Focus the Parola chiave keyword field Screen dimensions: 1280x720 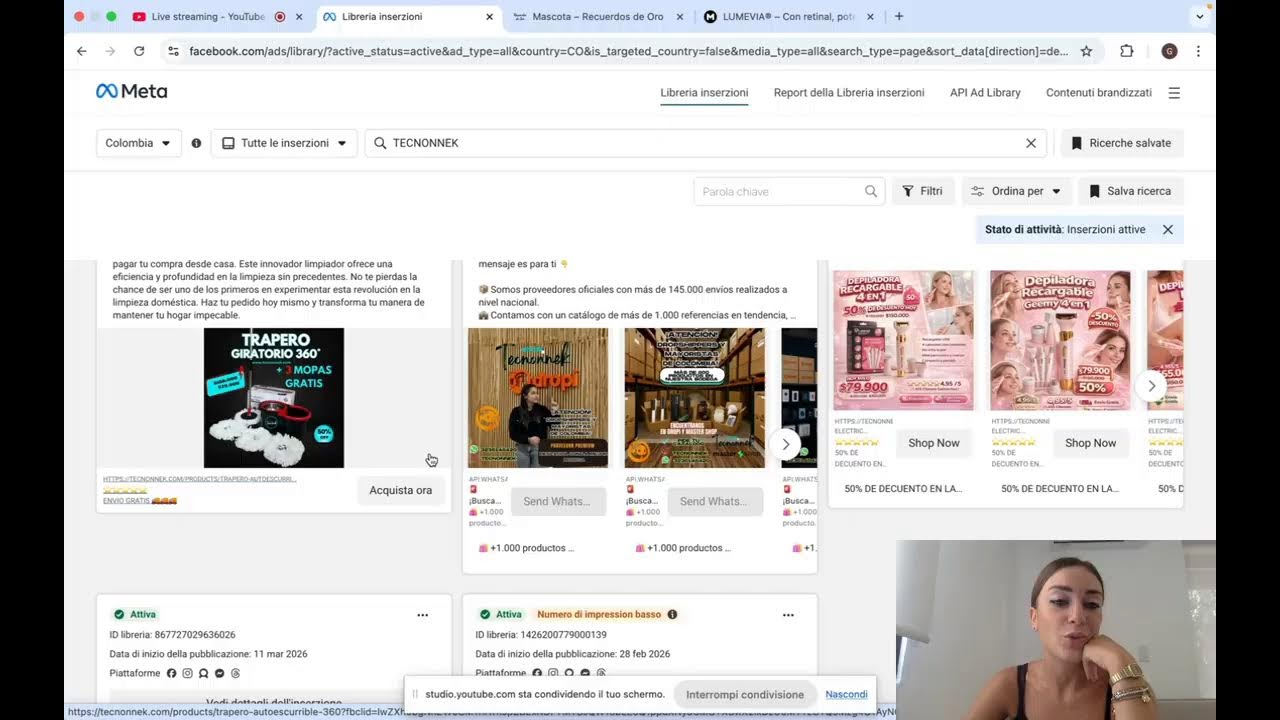coord(789,191)
